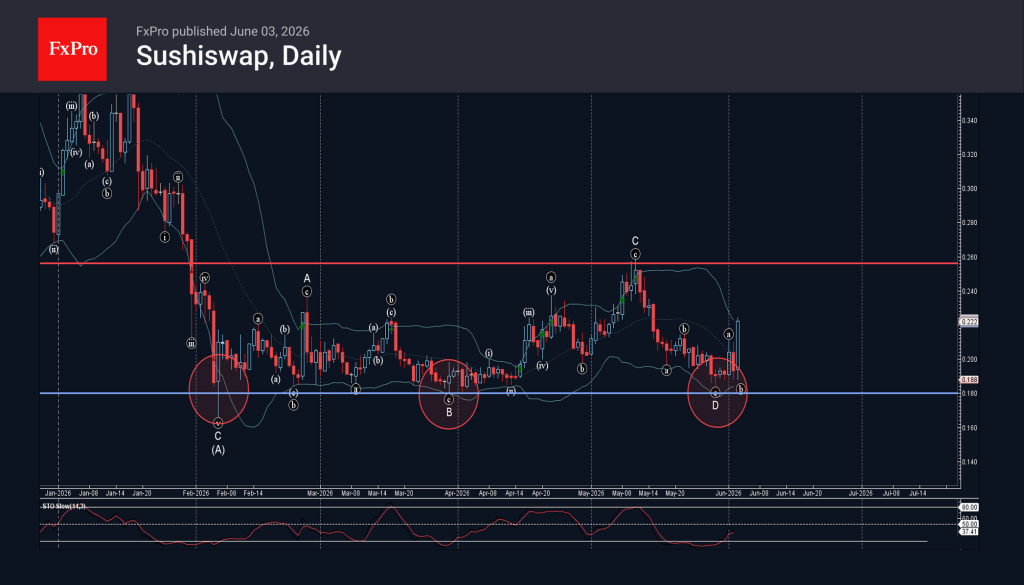Image resolution: width=1024 pixels, height=585 pixels.
Task: Click the Jun-08 date label
Action: tap(759, 494)
